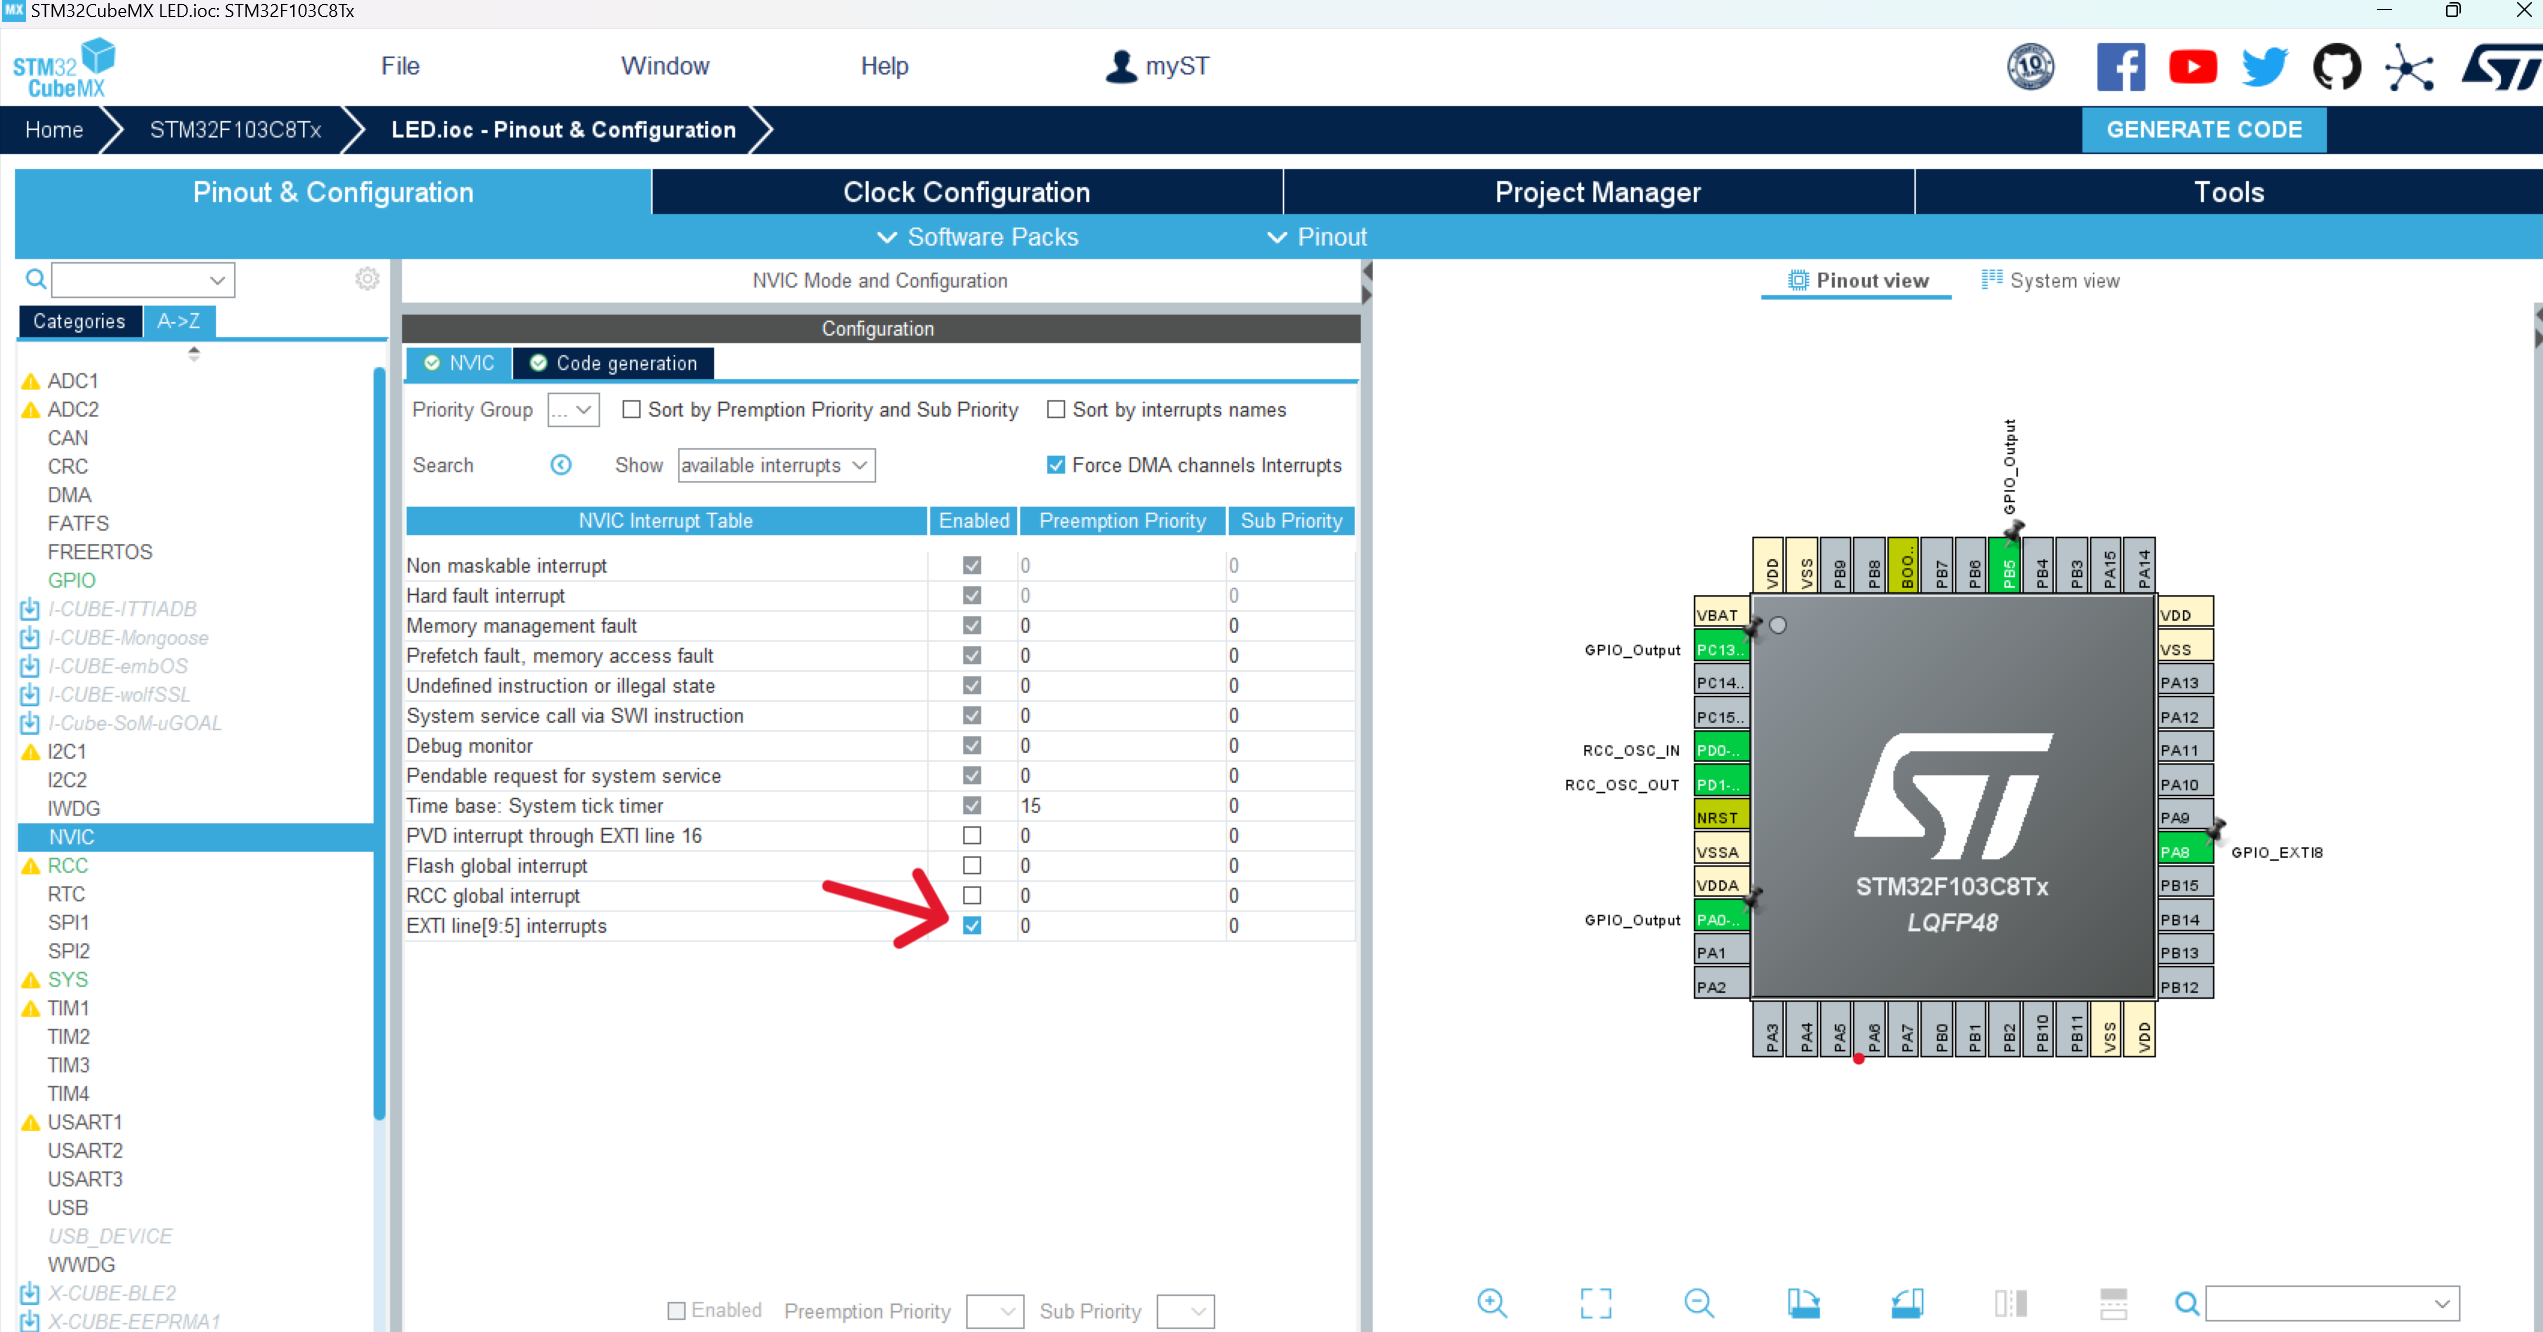The width and height of the screenshot is (2543, 1332).
Task: Switch to the Clock Configuration tab
Action: pos(967,192)
